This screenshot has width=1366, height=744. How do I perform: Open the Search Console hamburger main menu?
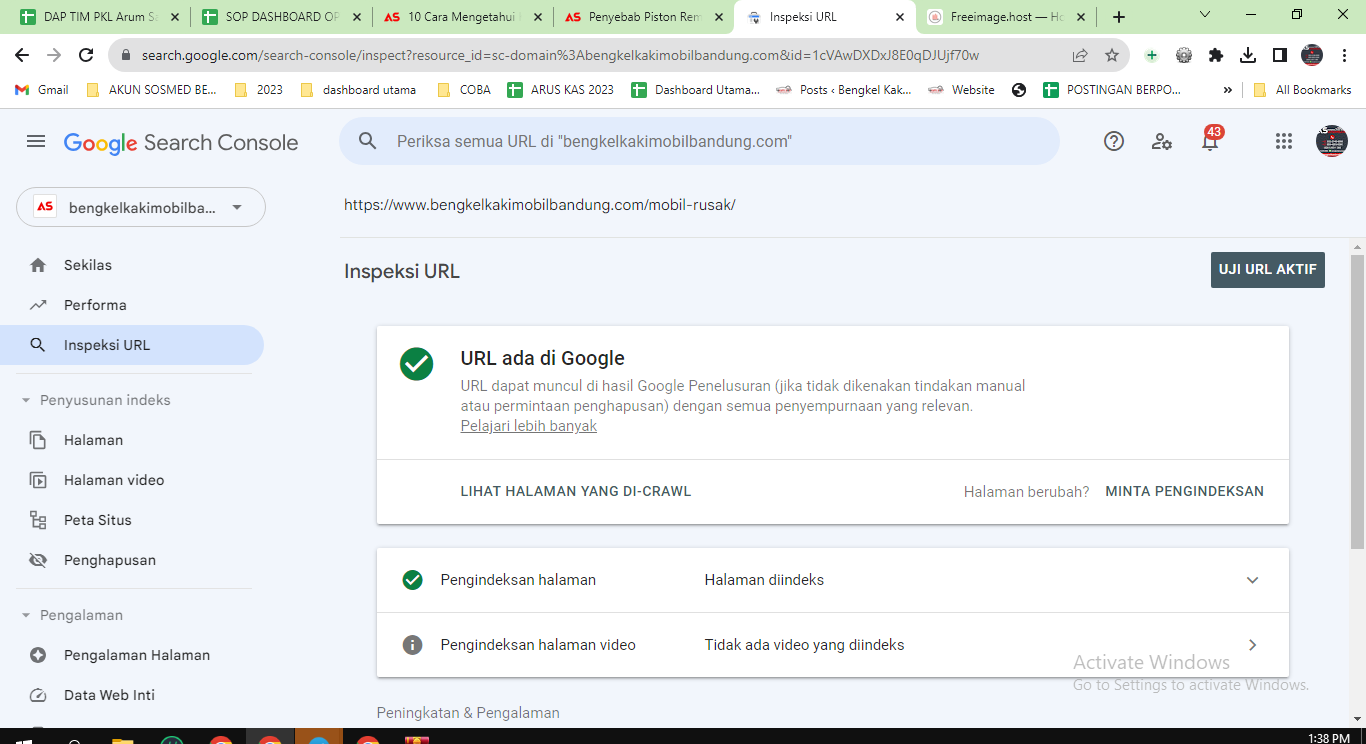click(x=36, y=142)
